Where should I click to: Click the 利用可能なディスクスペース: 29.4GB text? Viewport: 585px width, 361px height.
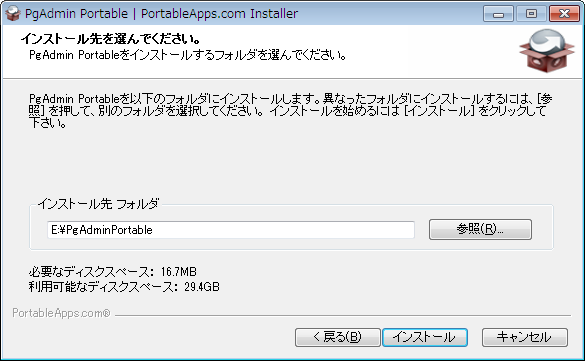[x=124, y=287]
